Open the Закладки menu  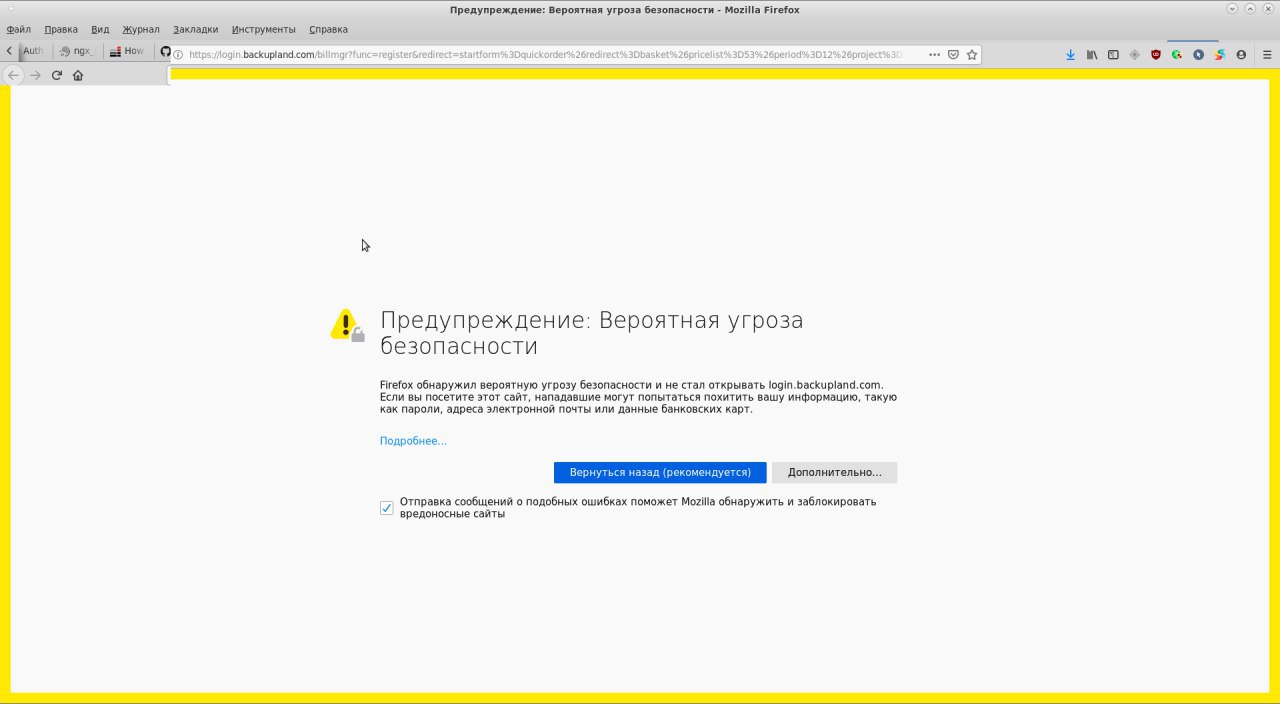(195, 29)
